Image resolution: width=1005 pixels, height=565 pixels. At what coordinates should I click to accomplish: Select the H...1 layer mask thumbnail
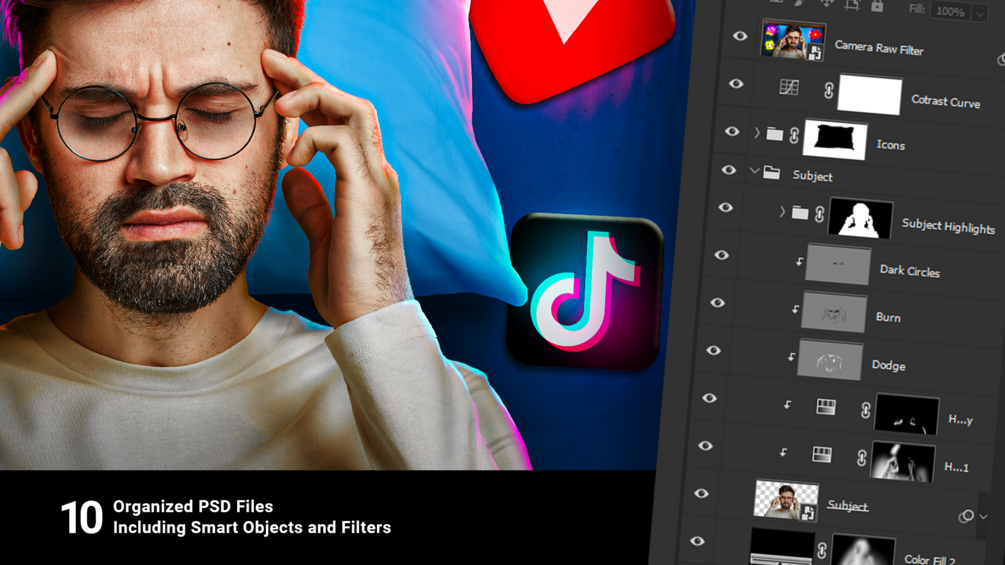click(902, 463)
